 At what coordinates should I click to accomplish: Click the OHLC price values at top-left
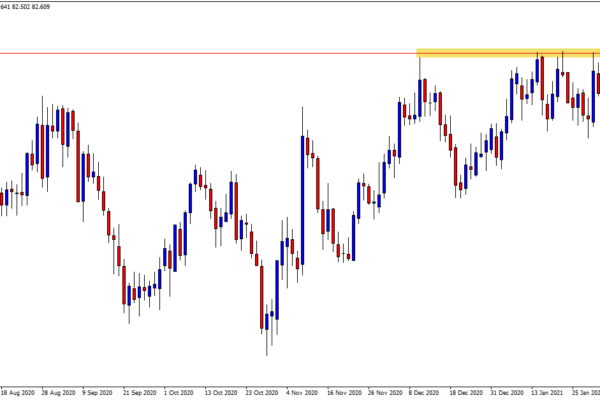coord(31,6)
